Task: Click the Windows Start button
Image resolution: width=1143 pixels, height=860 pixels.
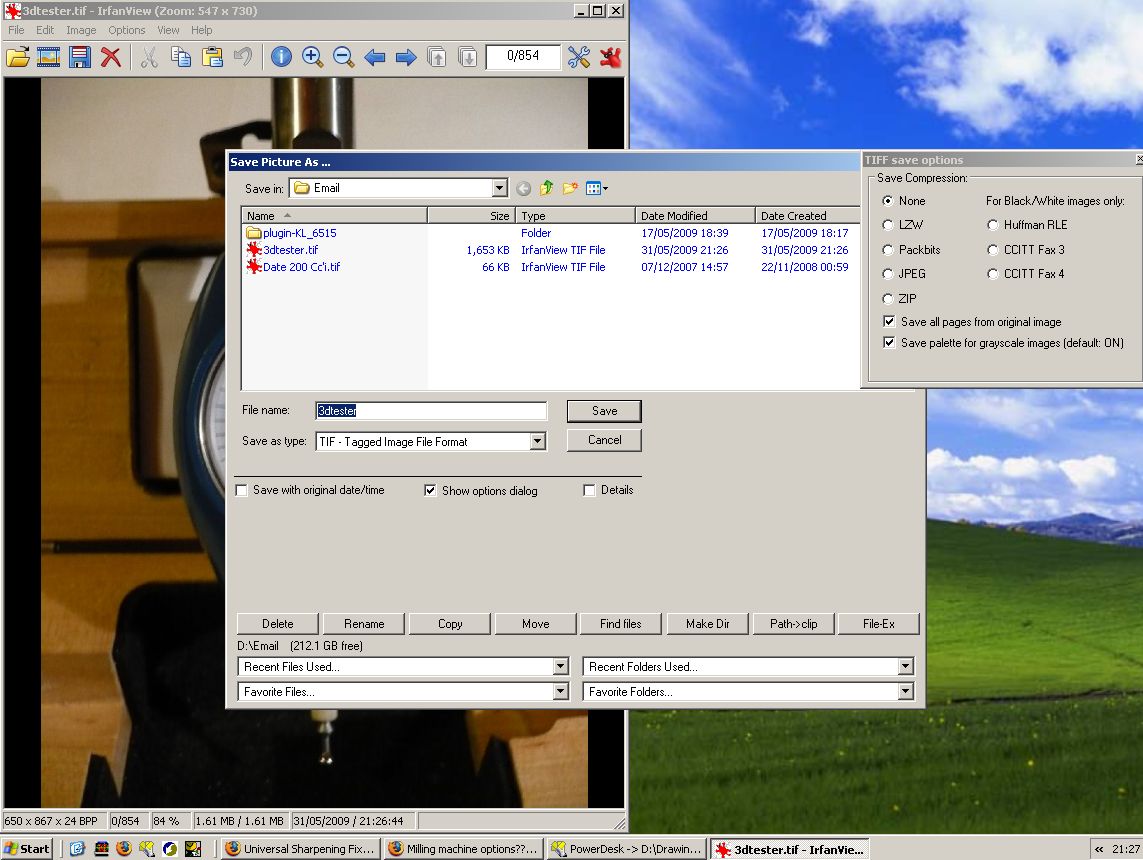Action: [27, 848]
